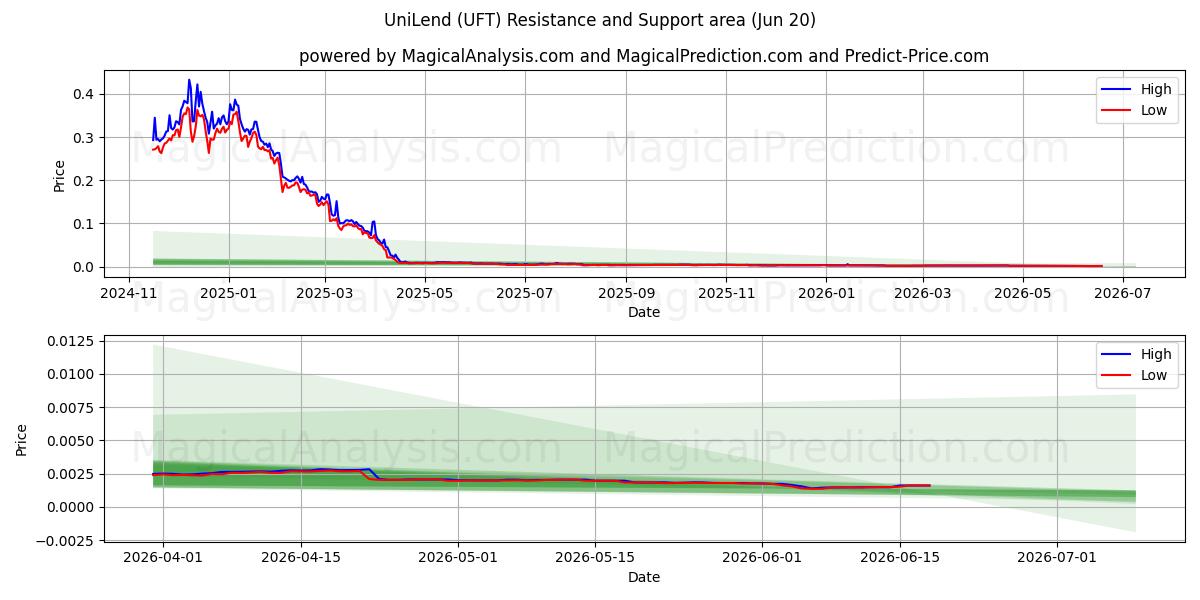Click the "2025-09" x-axis tick label
Image resolution: width=1200 pixels, height=600 pixels.
[x=626, y=292]
